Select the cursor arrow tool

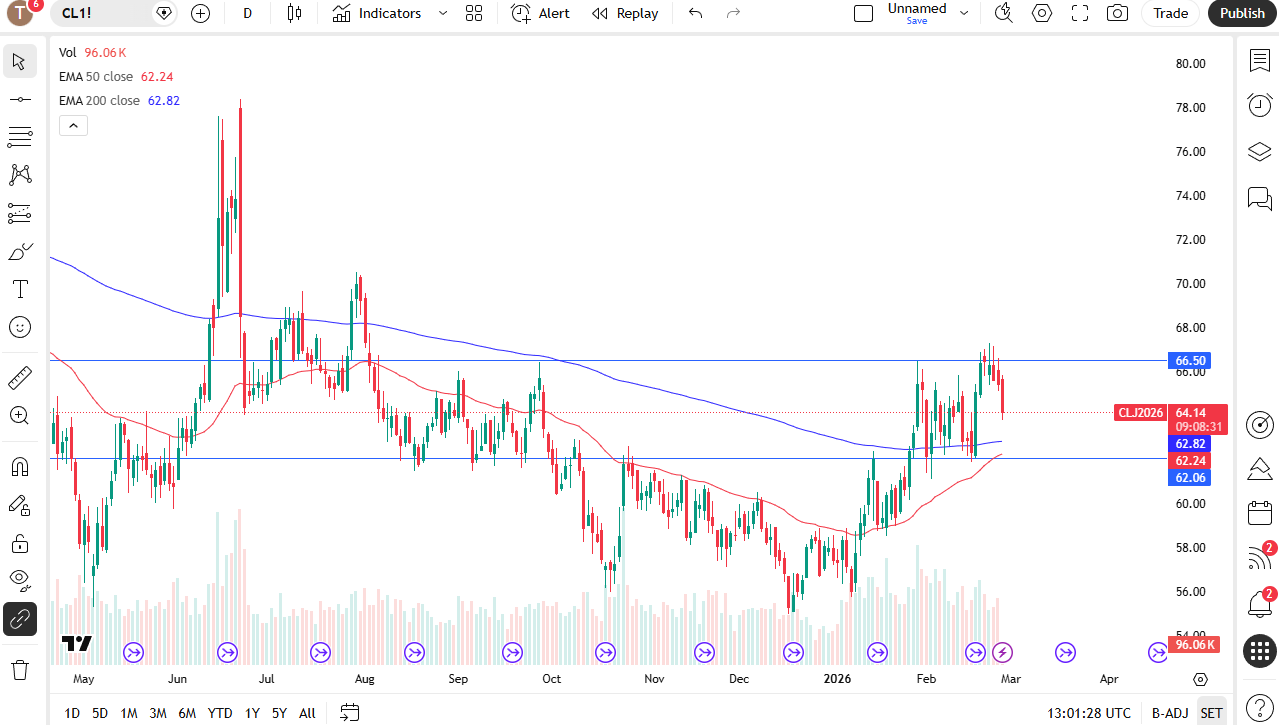click(x=19, y=61)
